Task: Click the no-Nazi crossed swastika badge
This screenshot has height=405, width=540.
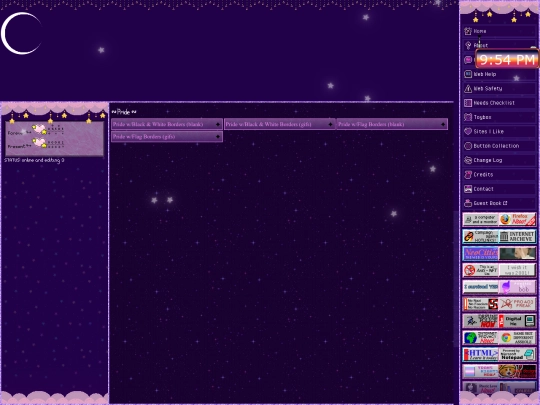Action: point(480,304)
